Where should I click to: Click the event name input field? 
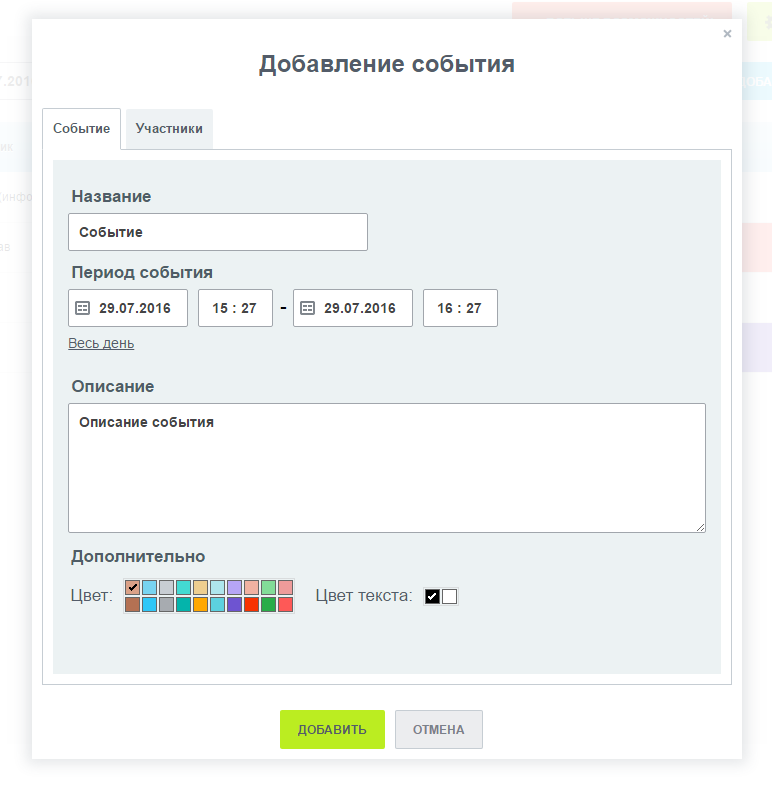pos(218,232)
